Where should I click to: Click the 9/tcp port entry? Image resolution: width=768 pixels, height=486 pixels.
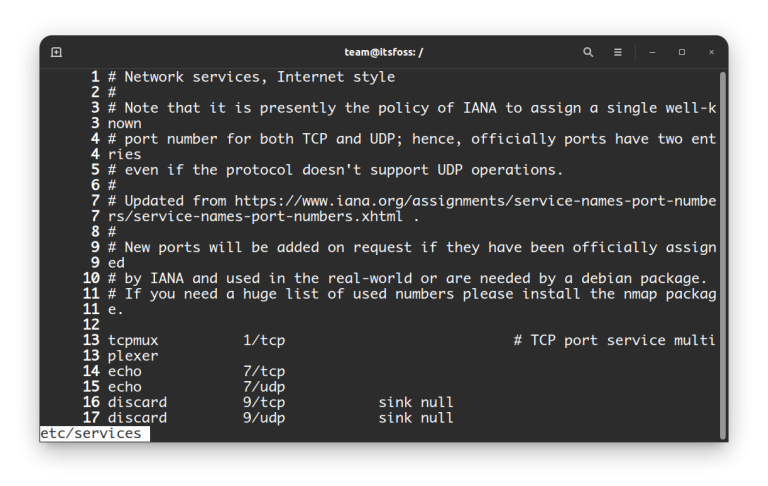tap(264, 402)
